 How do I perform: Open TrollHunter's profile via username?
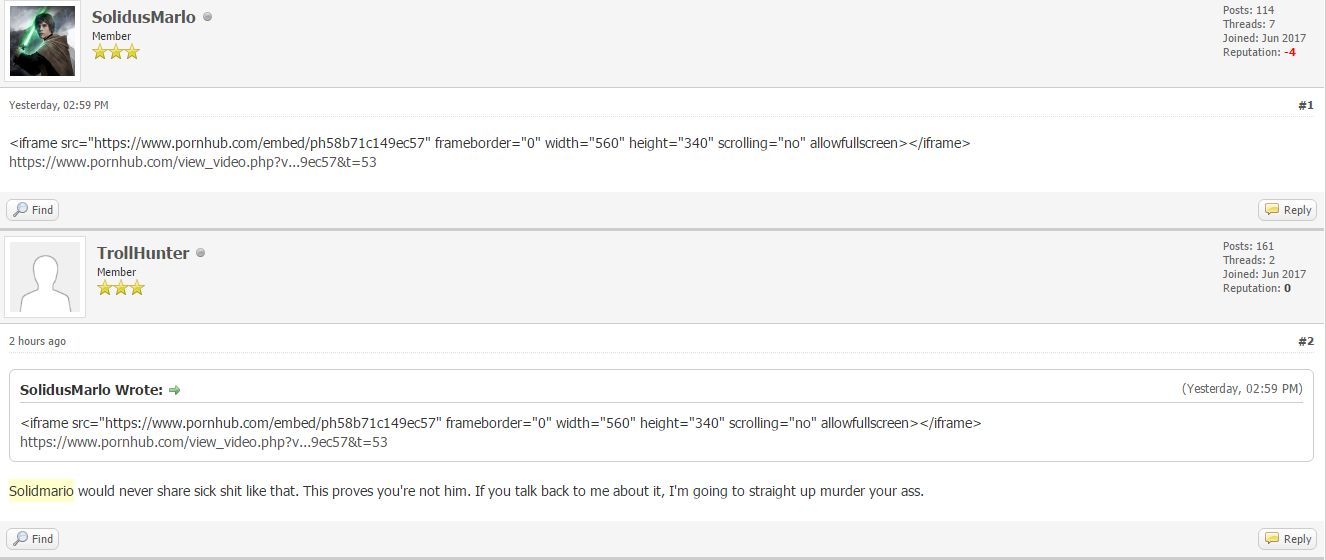tap(143, 253)
